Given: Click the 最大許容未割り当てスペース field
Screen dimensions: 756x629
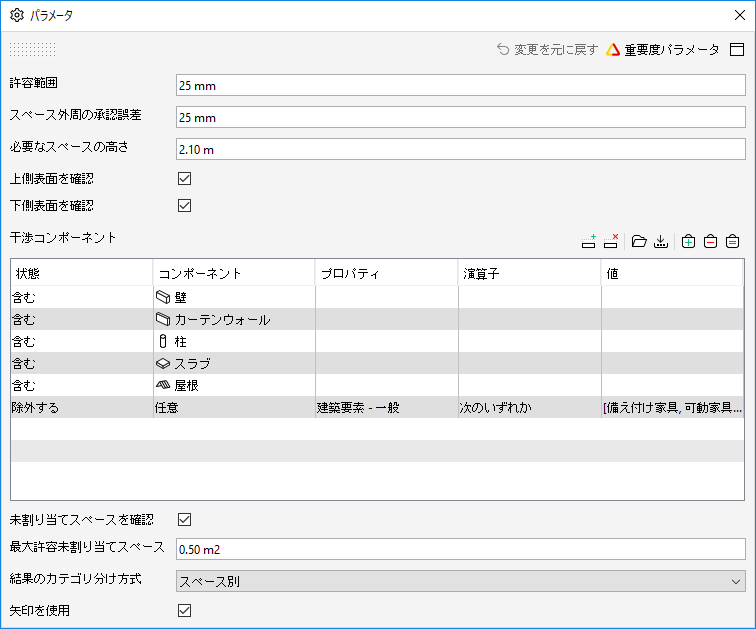Looking at the screenshot, I should click(460, 549).
